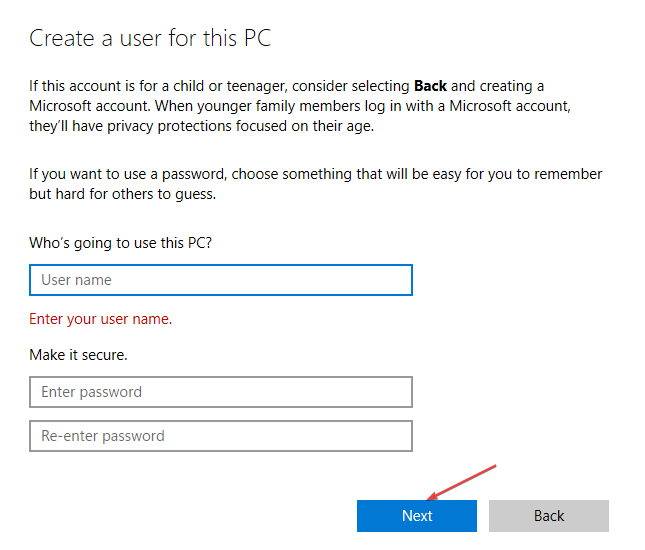The width and height of the screenshot is (645, 550).
Task: Click the 'Create a user for this PC' heading
Action: tap(150, 39)
